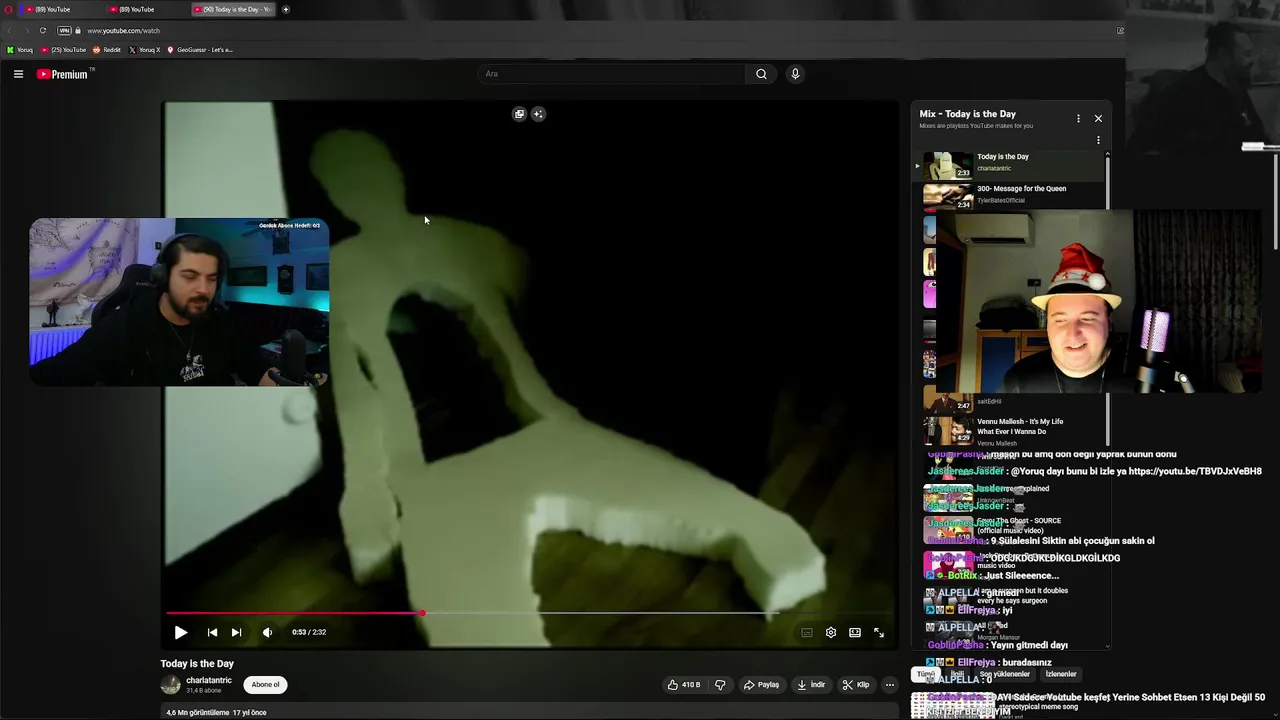Open the Reddit bookmark
The width and height of the screenshot is (1280, 720).
coord(107,50)
